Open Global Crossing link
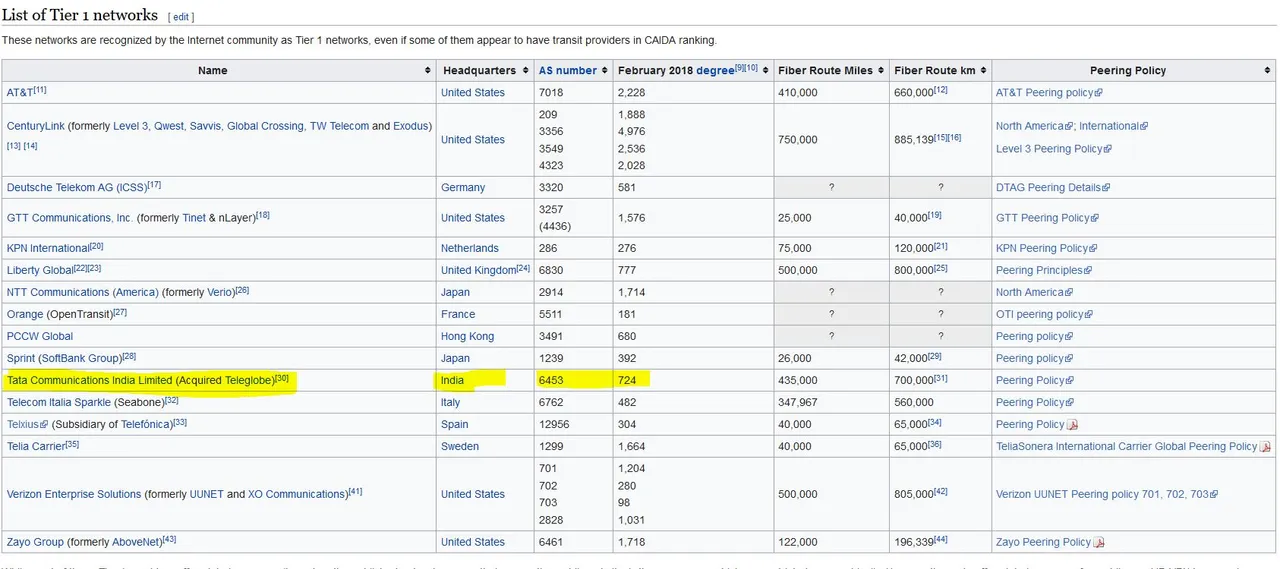1280x569 pixels. point(265,127)
